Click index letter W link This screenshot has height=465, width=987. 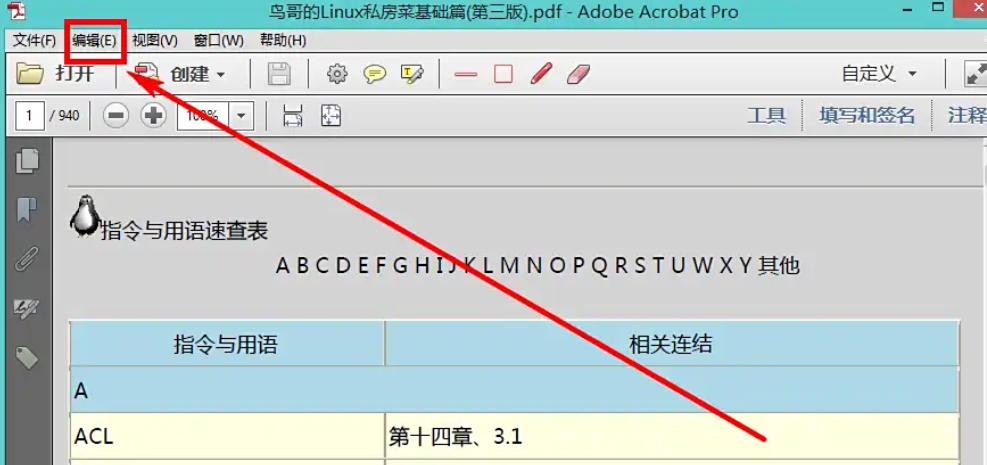[x=702, y=266]
